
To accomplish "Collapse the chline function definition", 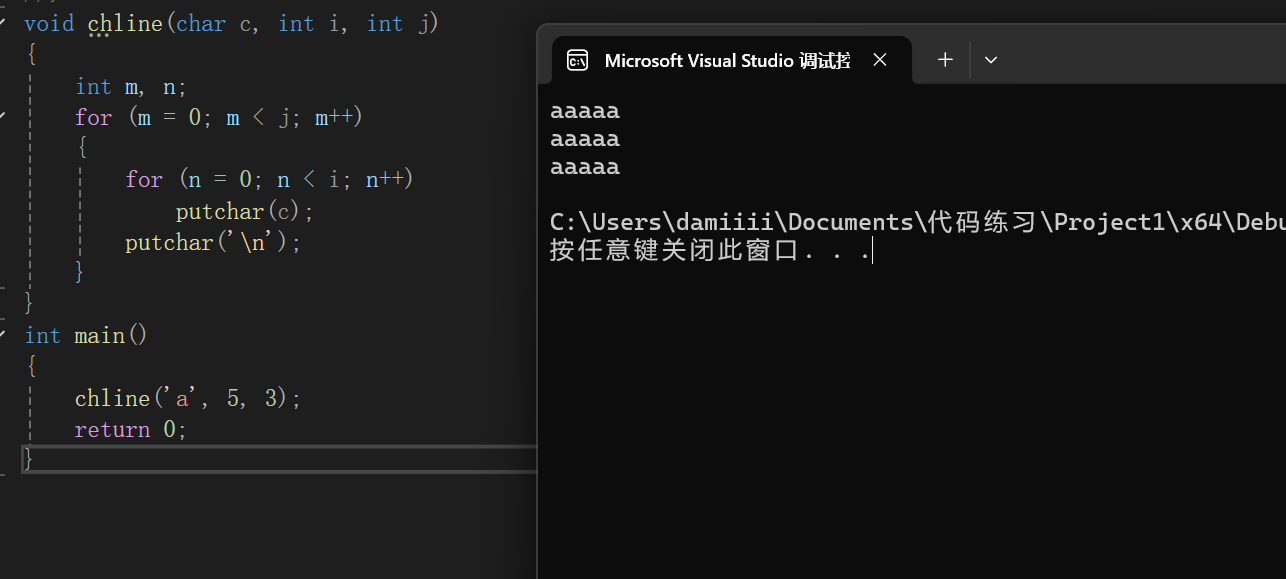I will (3, 23).
